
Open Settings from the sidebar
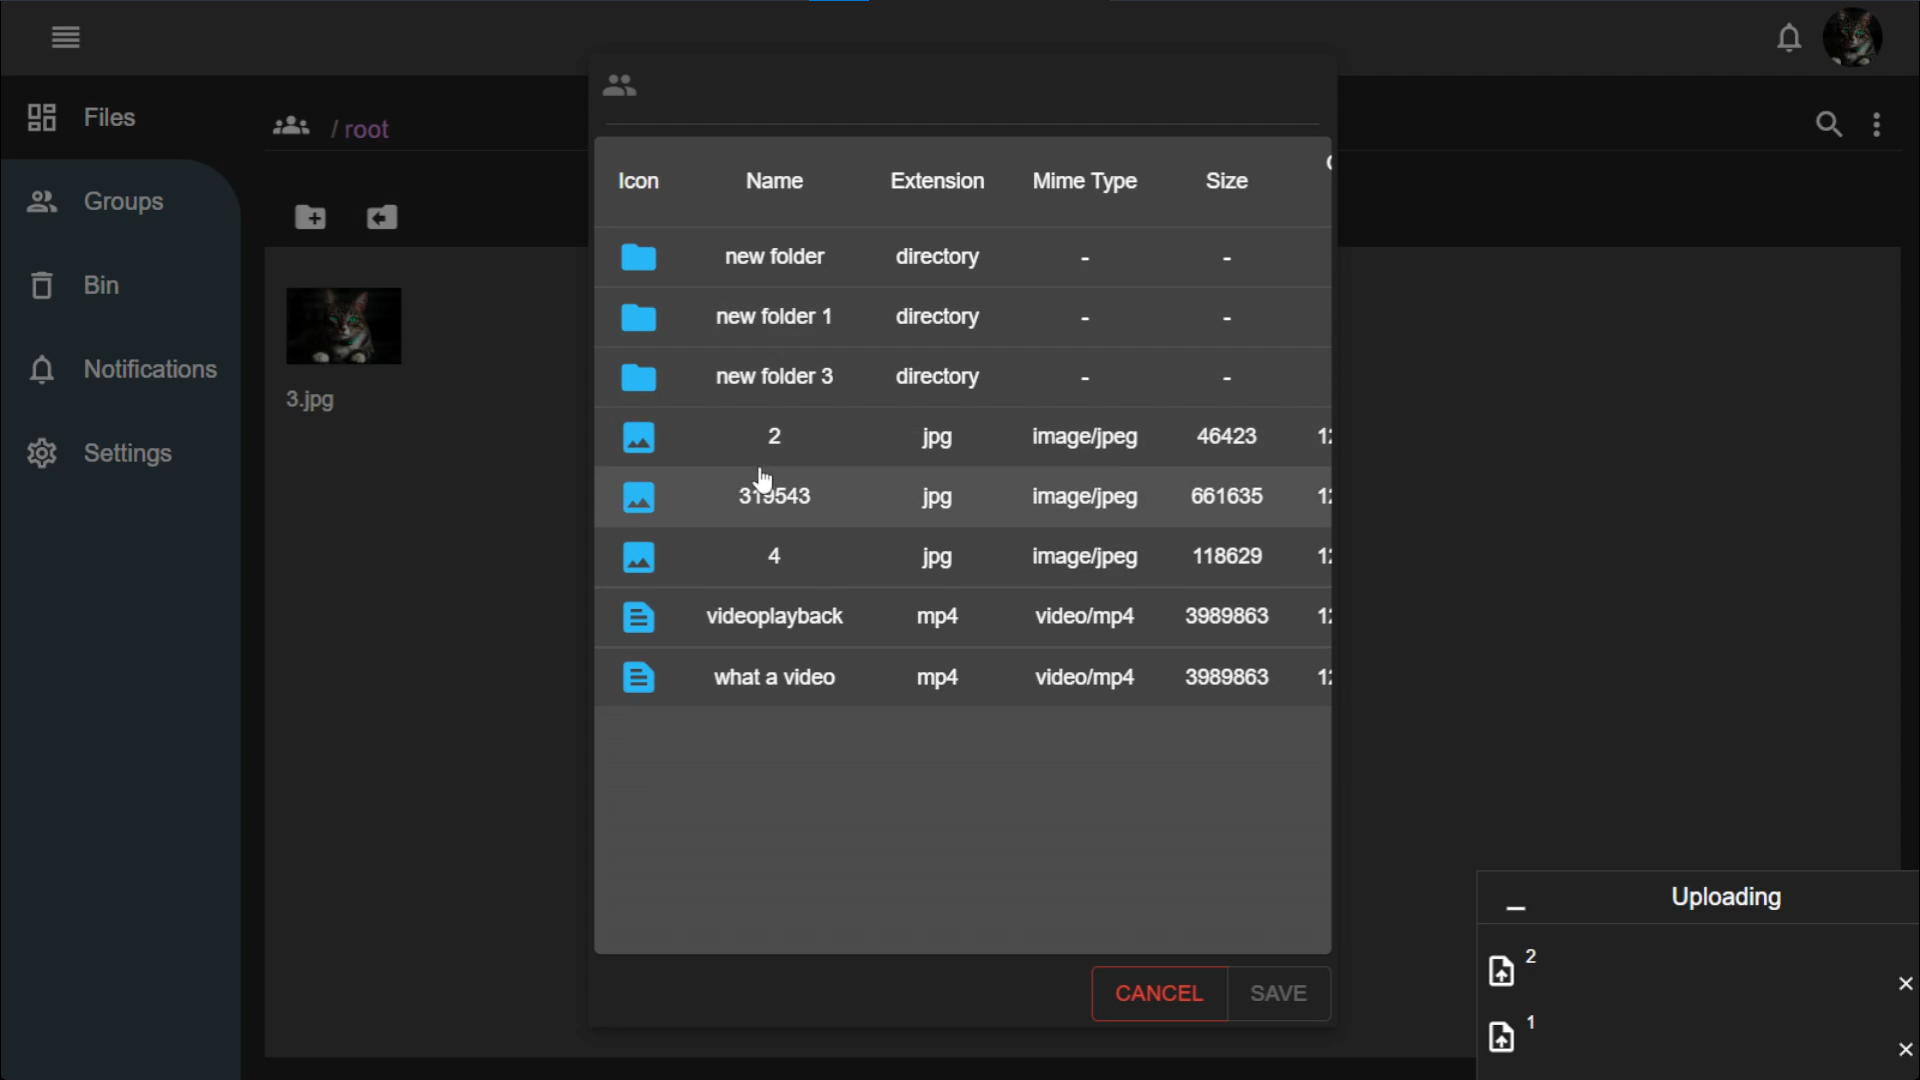pos(127,453)
